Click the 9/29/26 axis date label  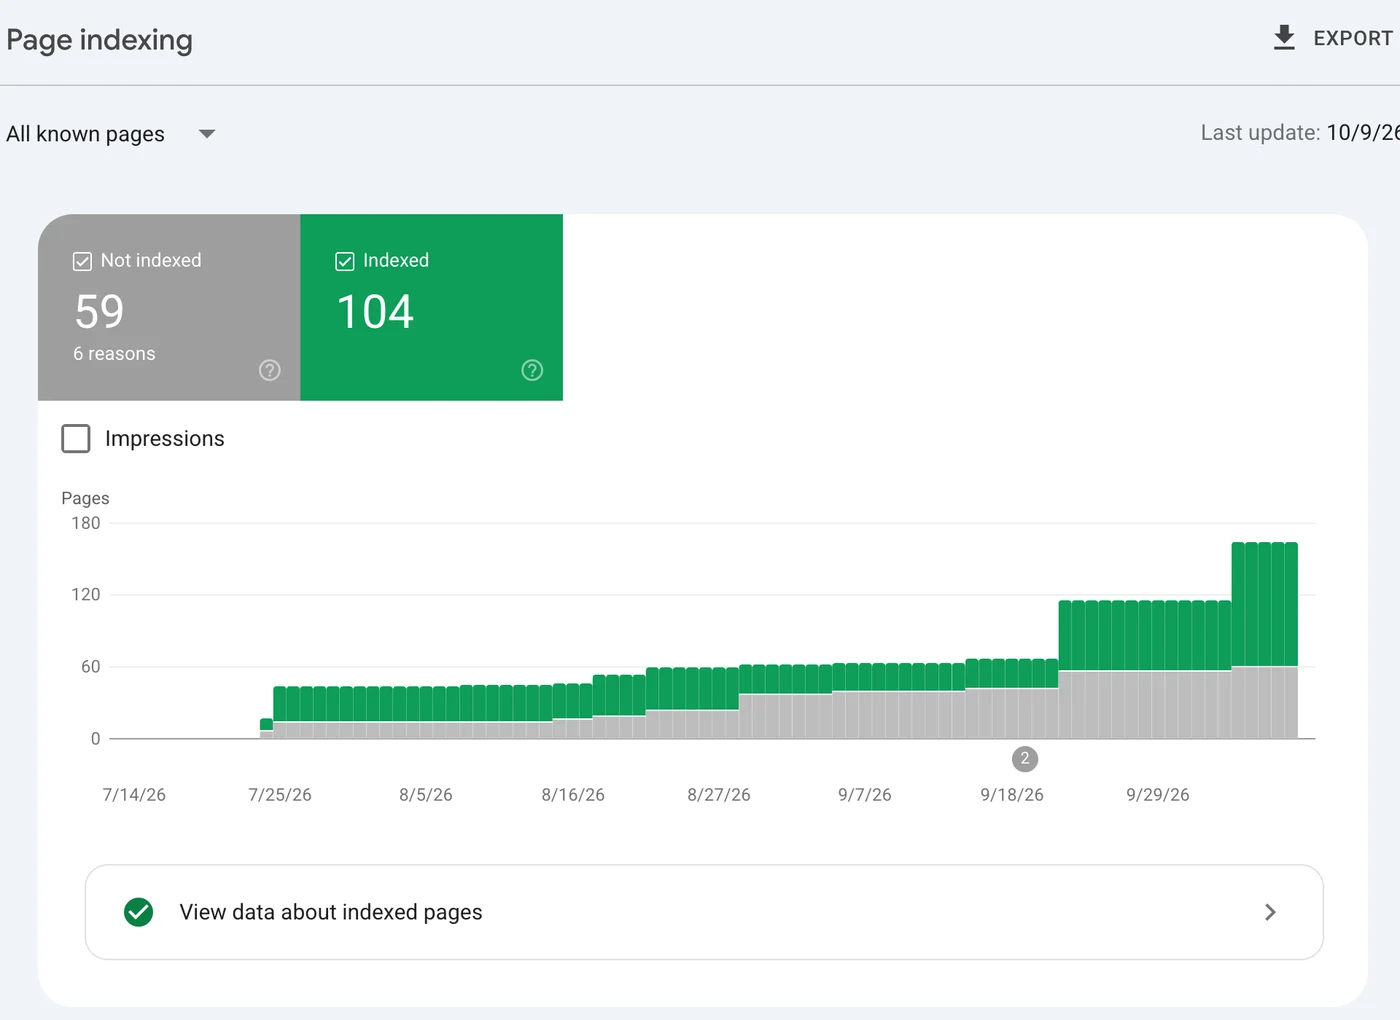(x=1158, y=795)
